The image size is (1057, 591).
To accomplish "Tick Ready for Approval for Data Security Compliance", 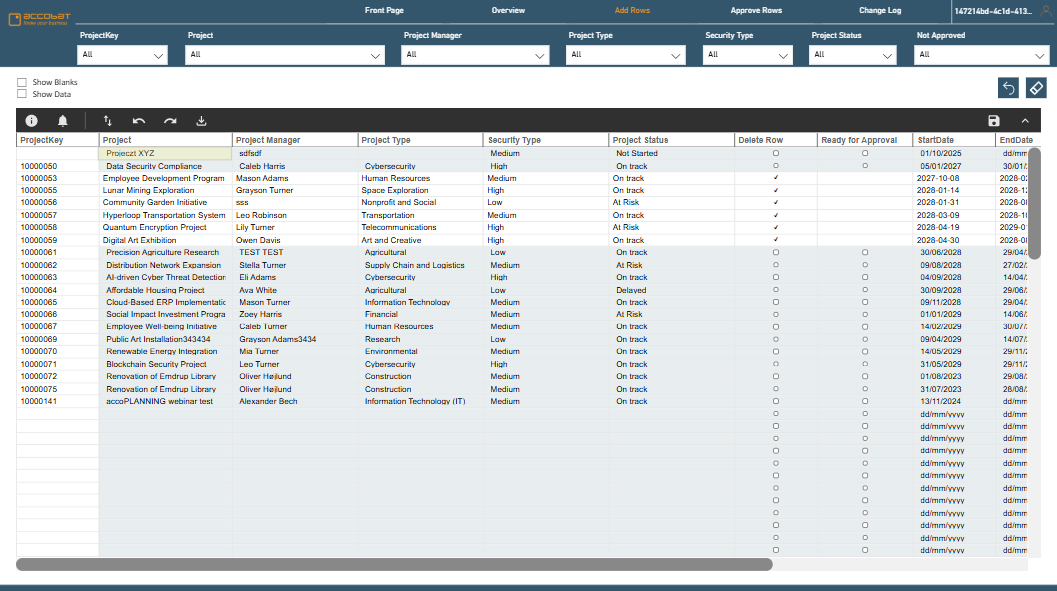I will 865,166.
